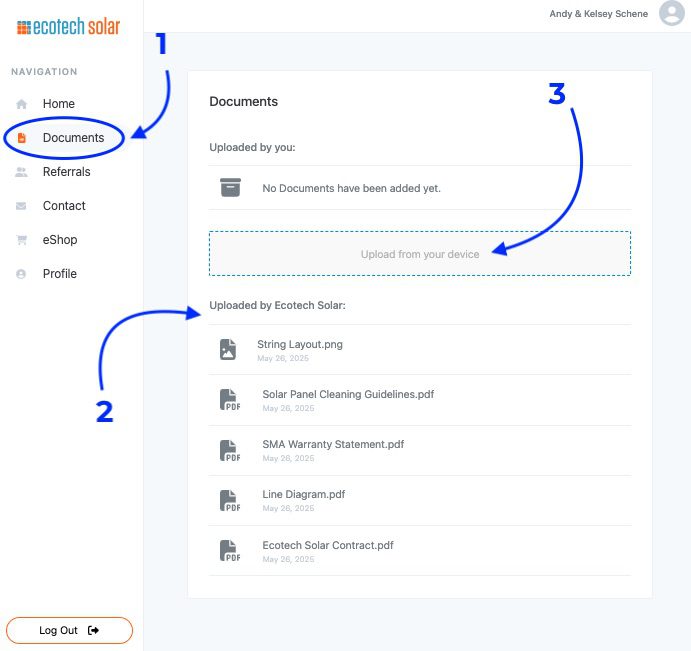Click PDF icon for Ecotech Solar Contract
Image resolution: width=691 pixels, height=651 pixels.
tap(230, 551)
